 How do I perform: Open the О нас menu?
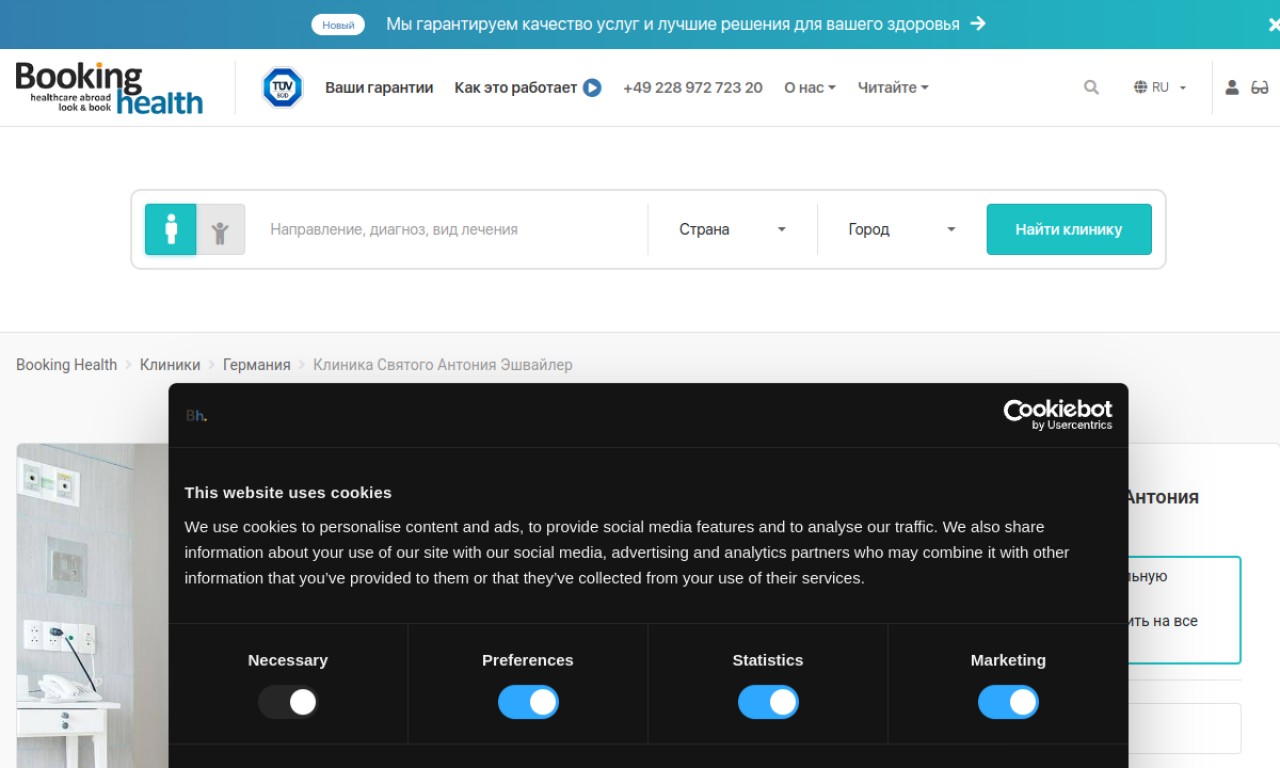pos(809,88)
